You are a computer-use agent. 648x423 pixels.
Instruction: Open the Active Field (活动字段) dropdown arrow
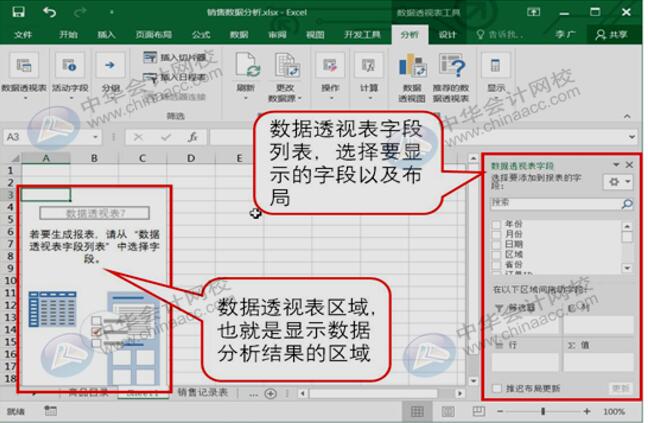click(x=71, y=98)
